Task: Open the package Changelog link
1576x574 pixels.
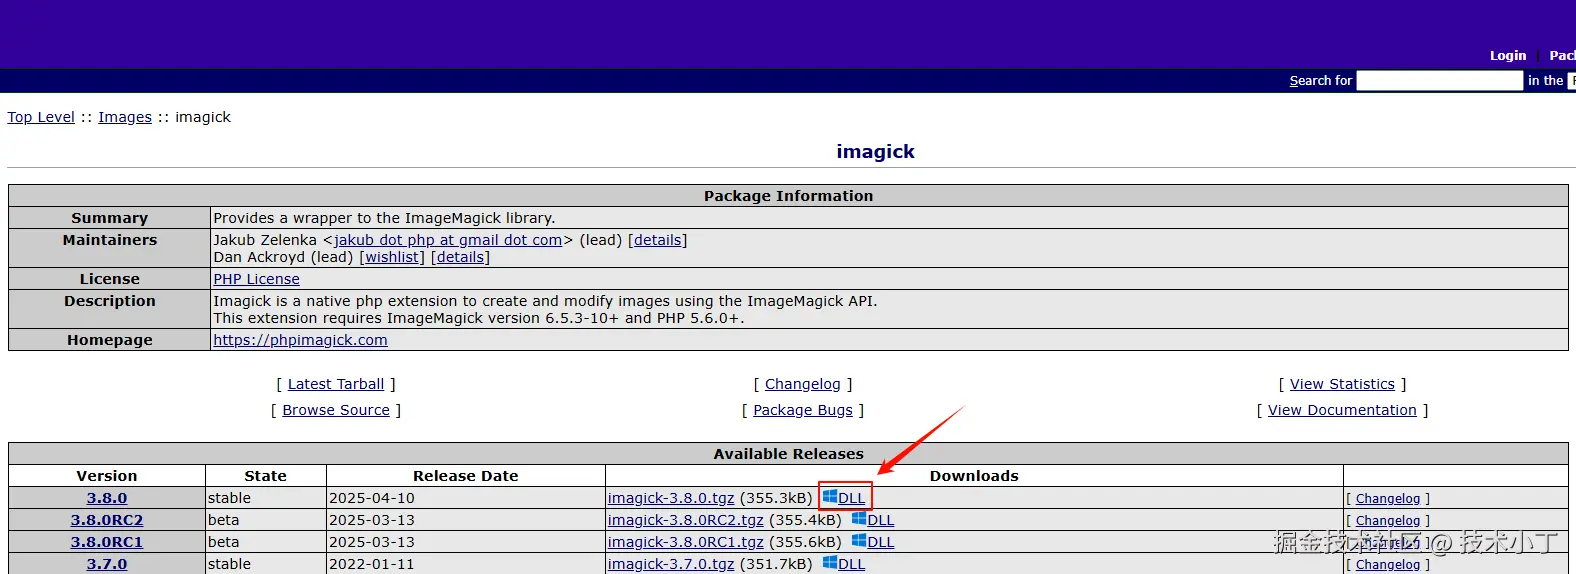Action: [x=803, y=384]
